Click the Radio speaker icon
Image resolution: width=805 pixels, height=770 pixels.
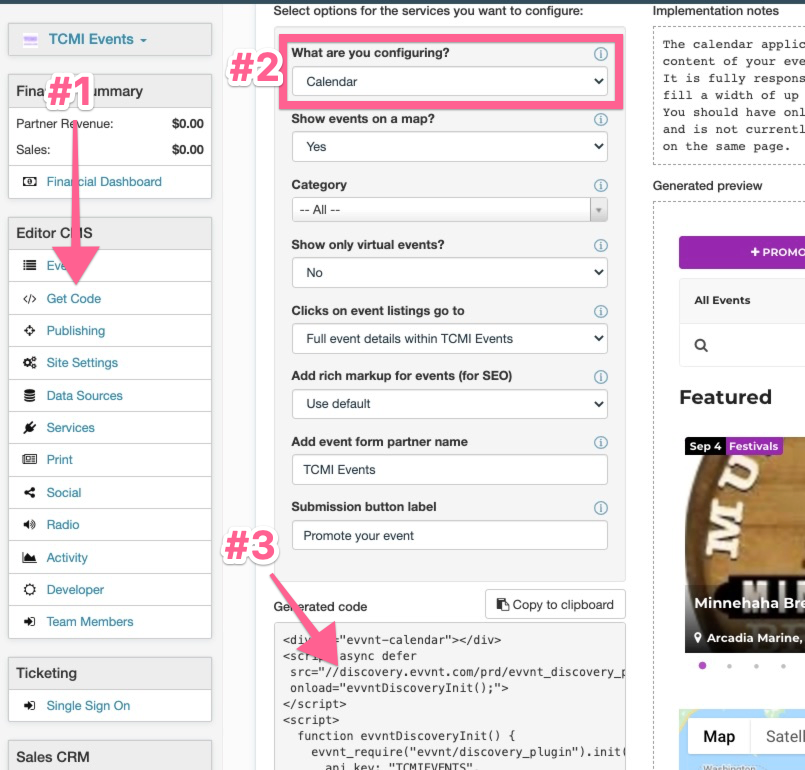tap(30, 525)
